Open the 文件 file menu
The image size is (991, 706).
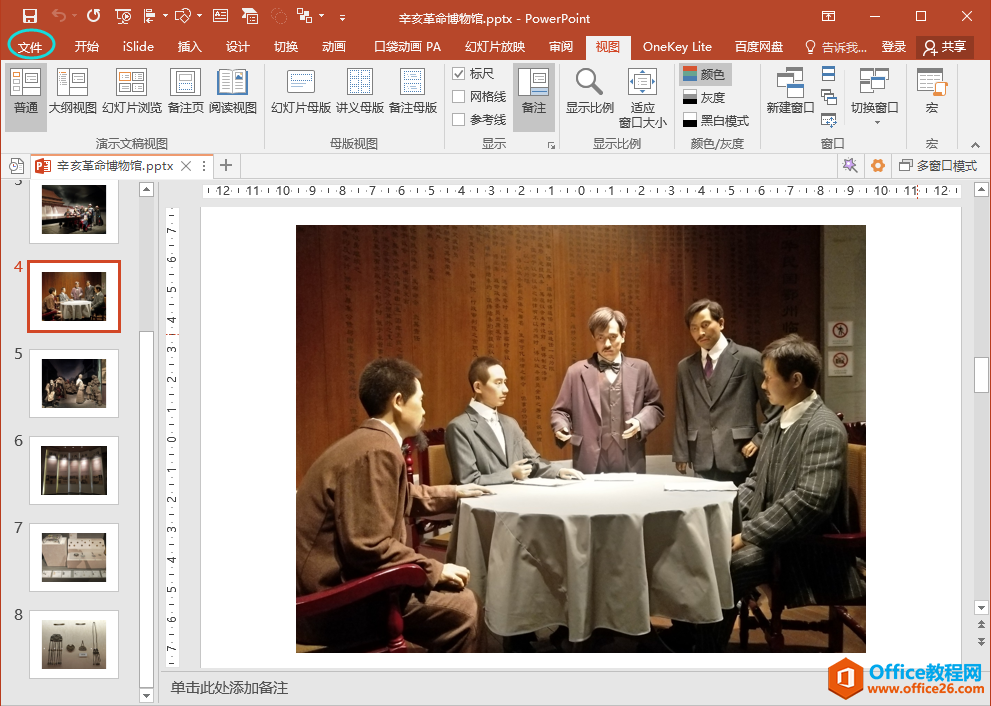pyautogui.click(x=30, y=47)
